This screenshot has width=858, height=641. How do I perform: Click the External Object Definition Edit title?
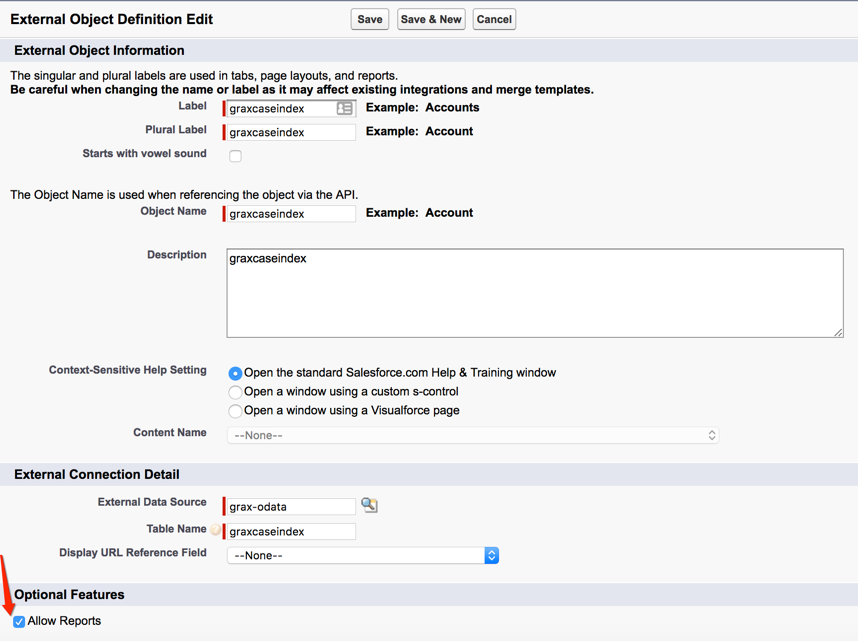[x=112, y=19]
